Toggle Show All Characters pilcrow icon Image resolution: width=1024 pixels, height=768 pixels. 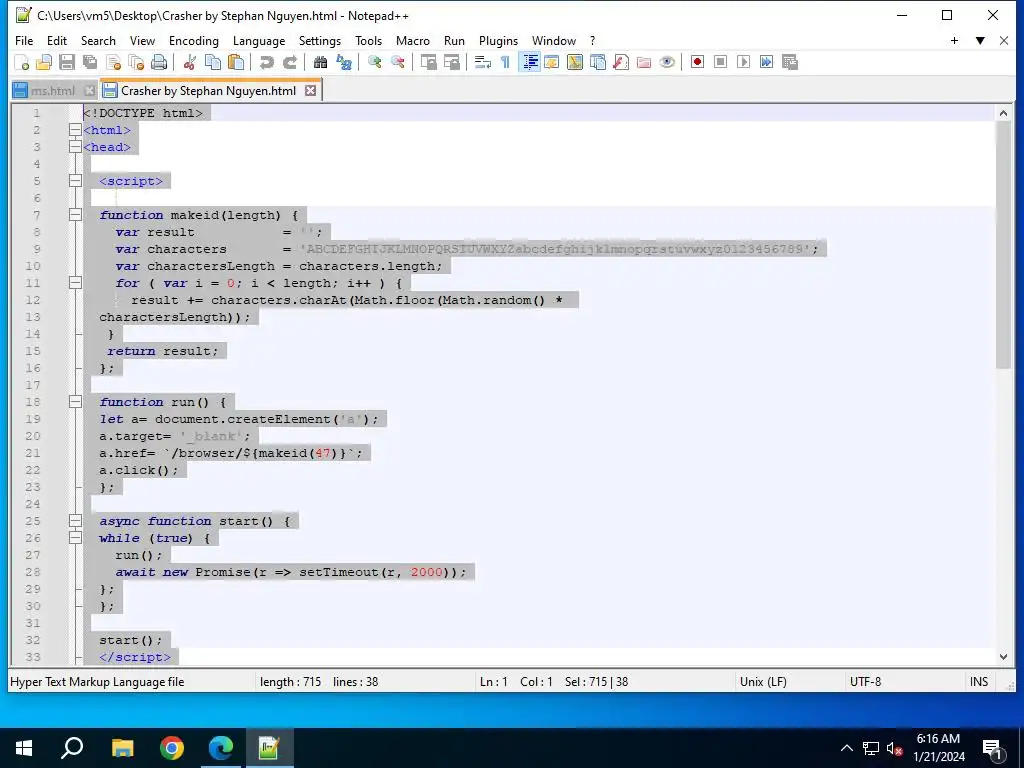pos(505,62)
